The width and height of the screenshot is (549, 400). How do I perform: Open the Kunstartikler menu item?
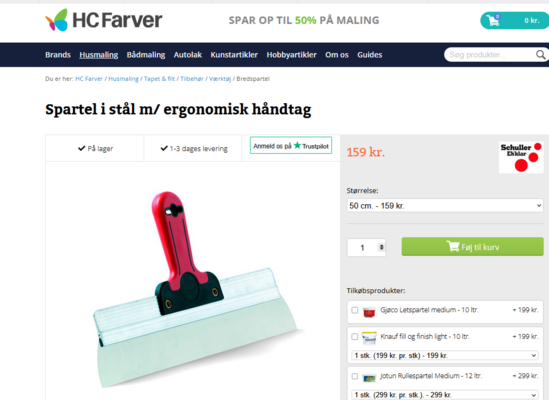pyautogui.click(x=234, y=55)
